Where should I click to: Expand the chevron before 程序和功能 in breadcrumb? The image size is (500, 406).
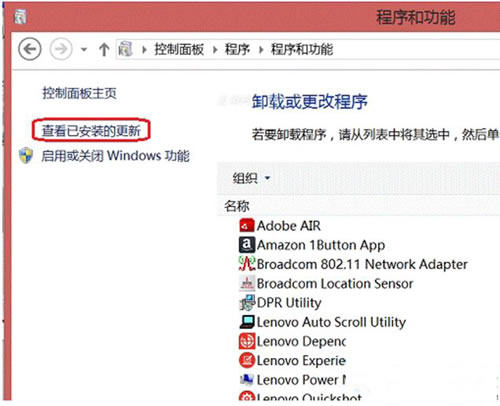click(x=261, y=50)
